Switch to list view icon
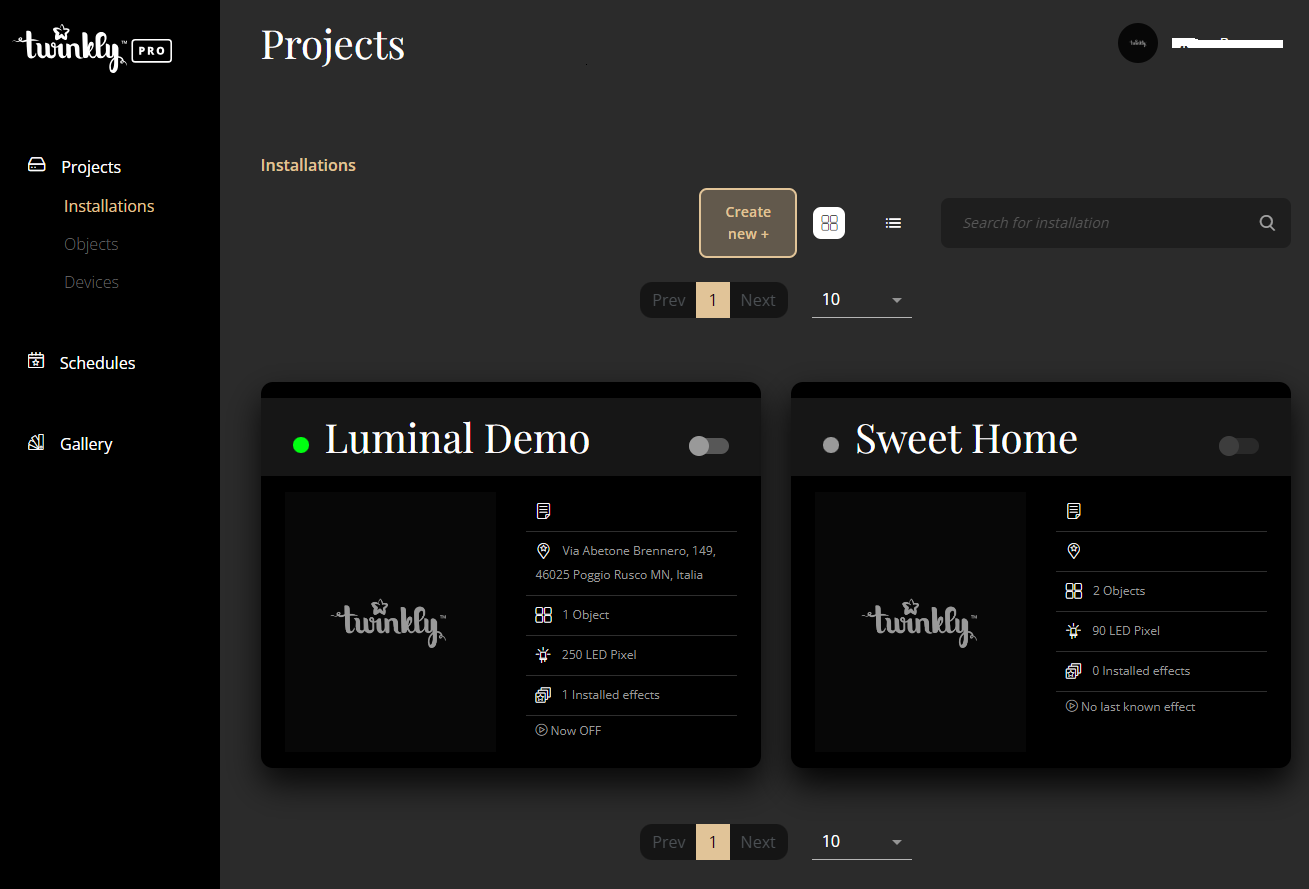 pyautogui.click(x=893, y=223)
